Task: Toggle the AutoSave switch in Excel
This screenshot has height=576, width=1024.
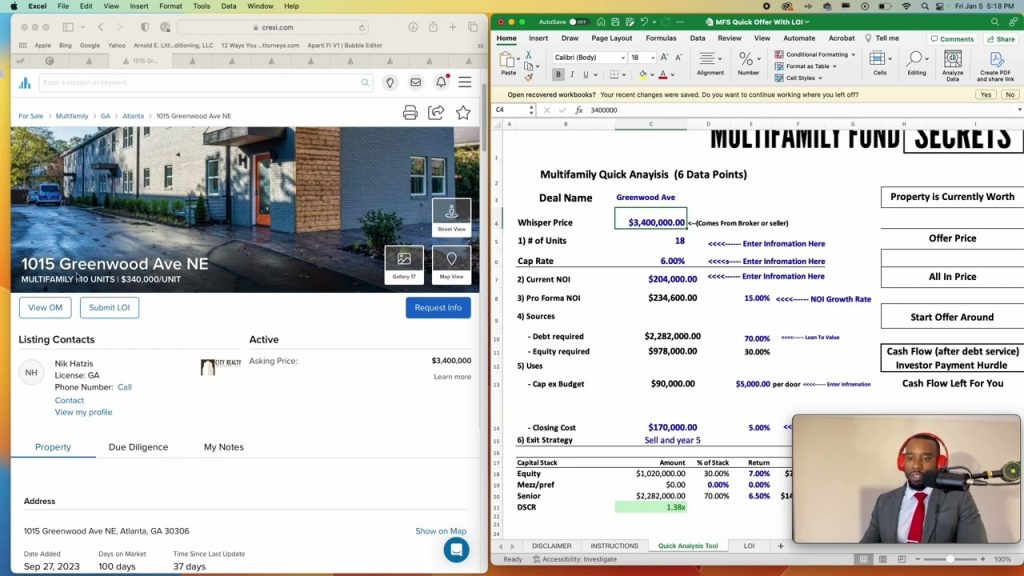Action: point(578,21)
